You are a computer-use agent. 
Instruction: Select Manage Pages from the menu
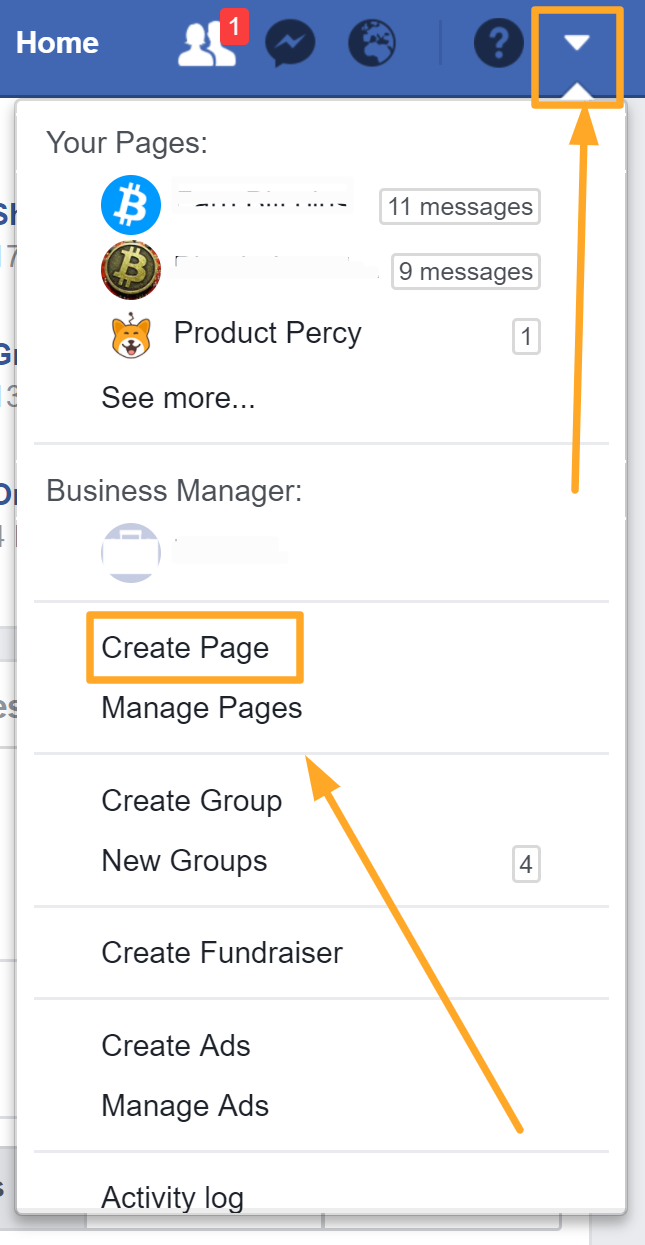[201, 708]
